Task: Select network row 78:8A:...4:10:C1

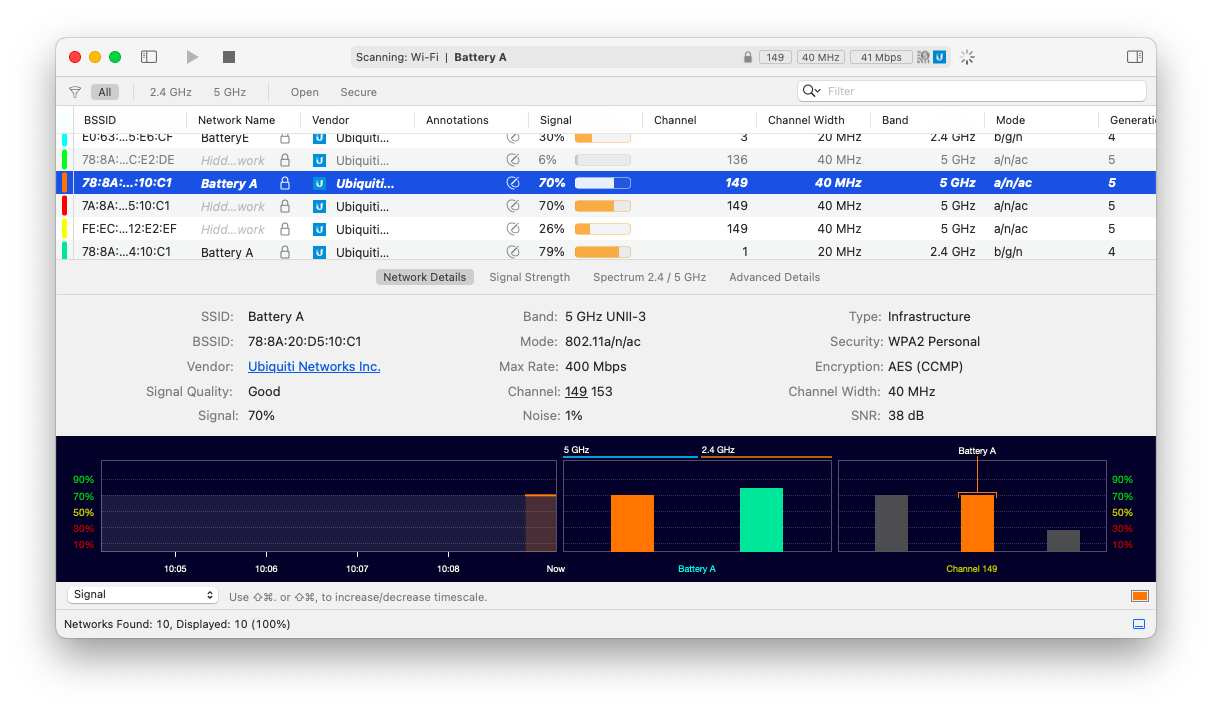Action: pyautogui.click(x=606, y=251)
